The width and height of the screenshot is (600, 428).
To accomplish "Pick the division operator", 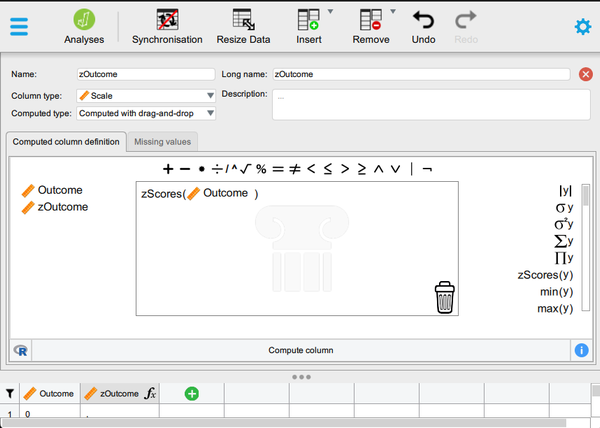I will (217, 169).
